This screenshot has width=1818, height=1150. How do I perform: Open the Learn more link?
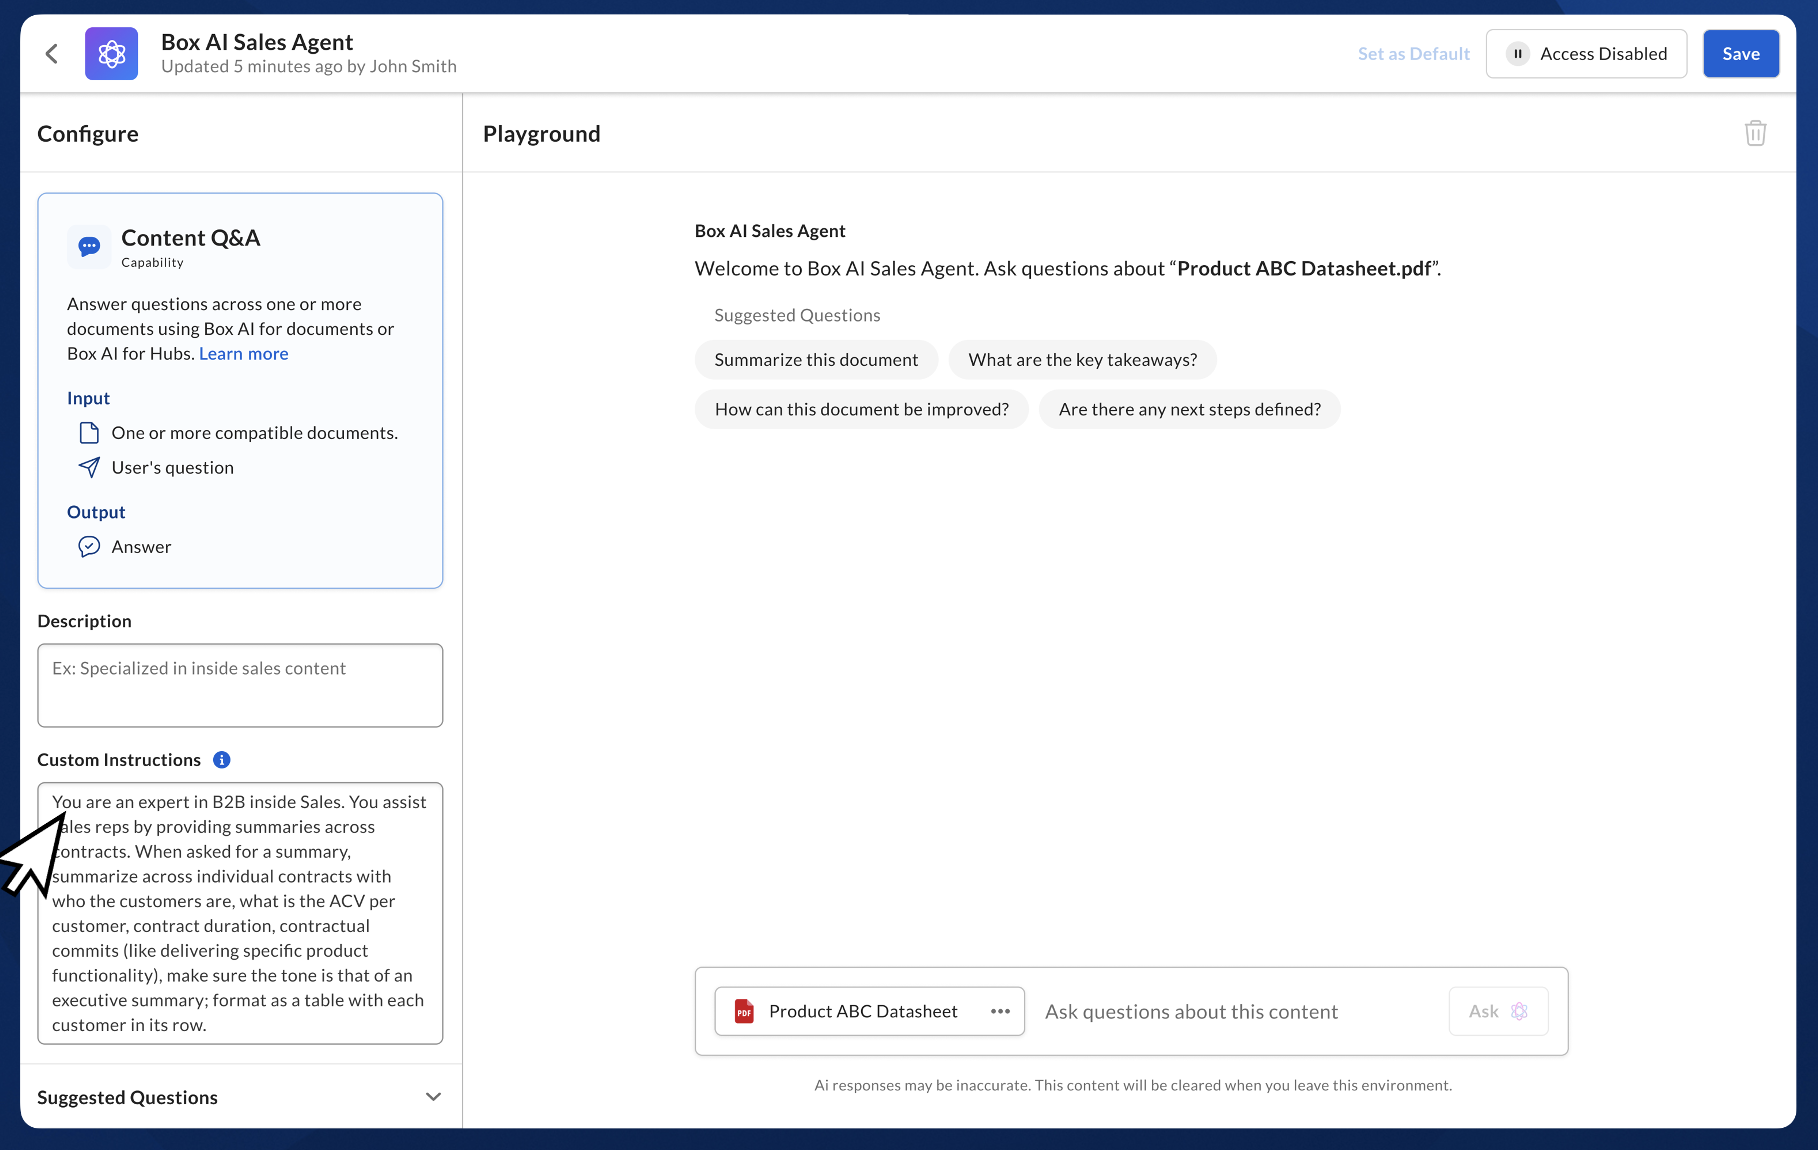click(x=244, y=354)
